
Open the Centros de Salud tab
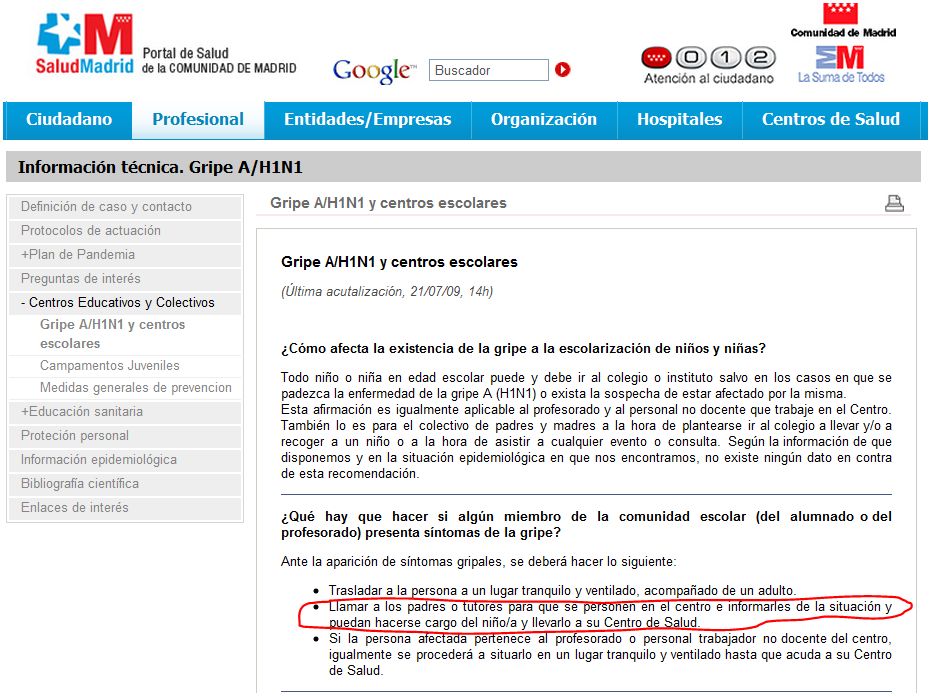(x=830, y=120)
